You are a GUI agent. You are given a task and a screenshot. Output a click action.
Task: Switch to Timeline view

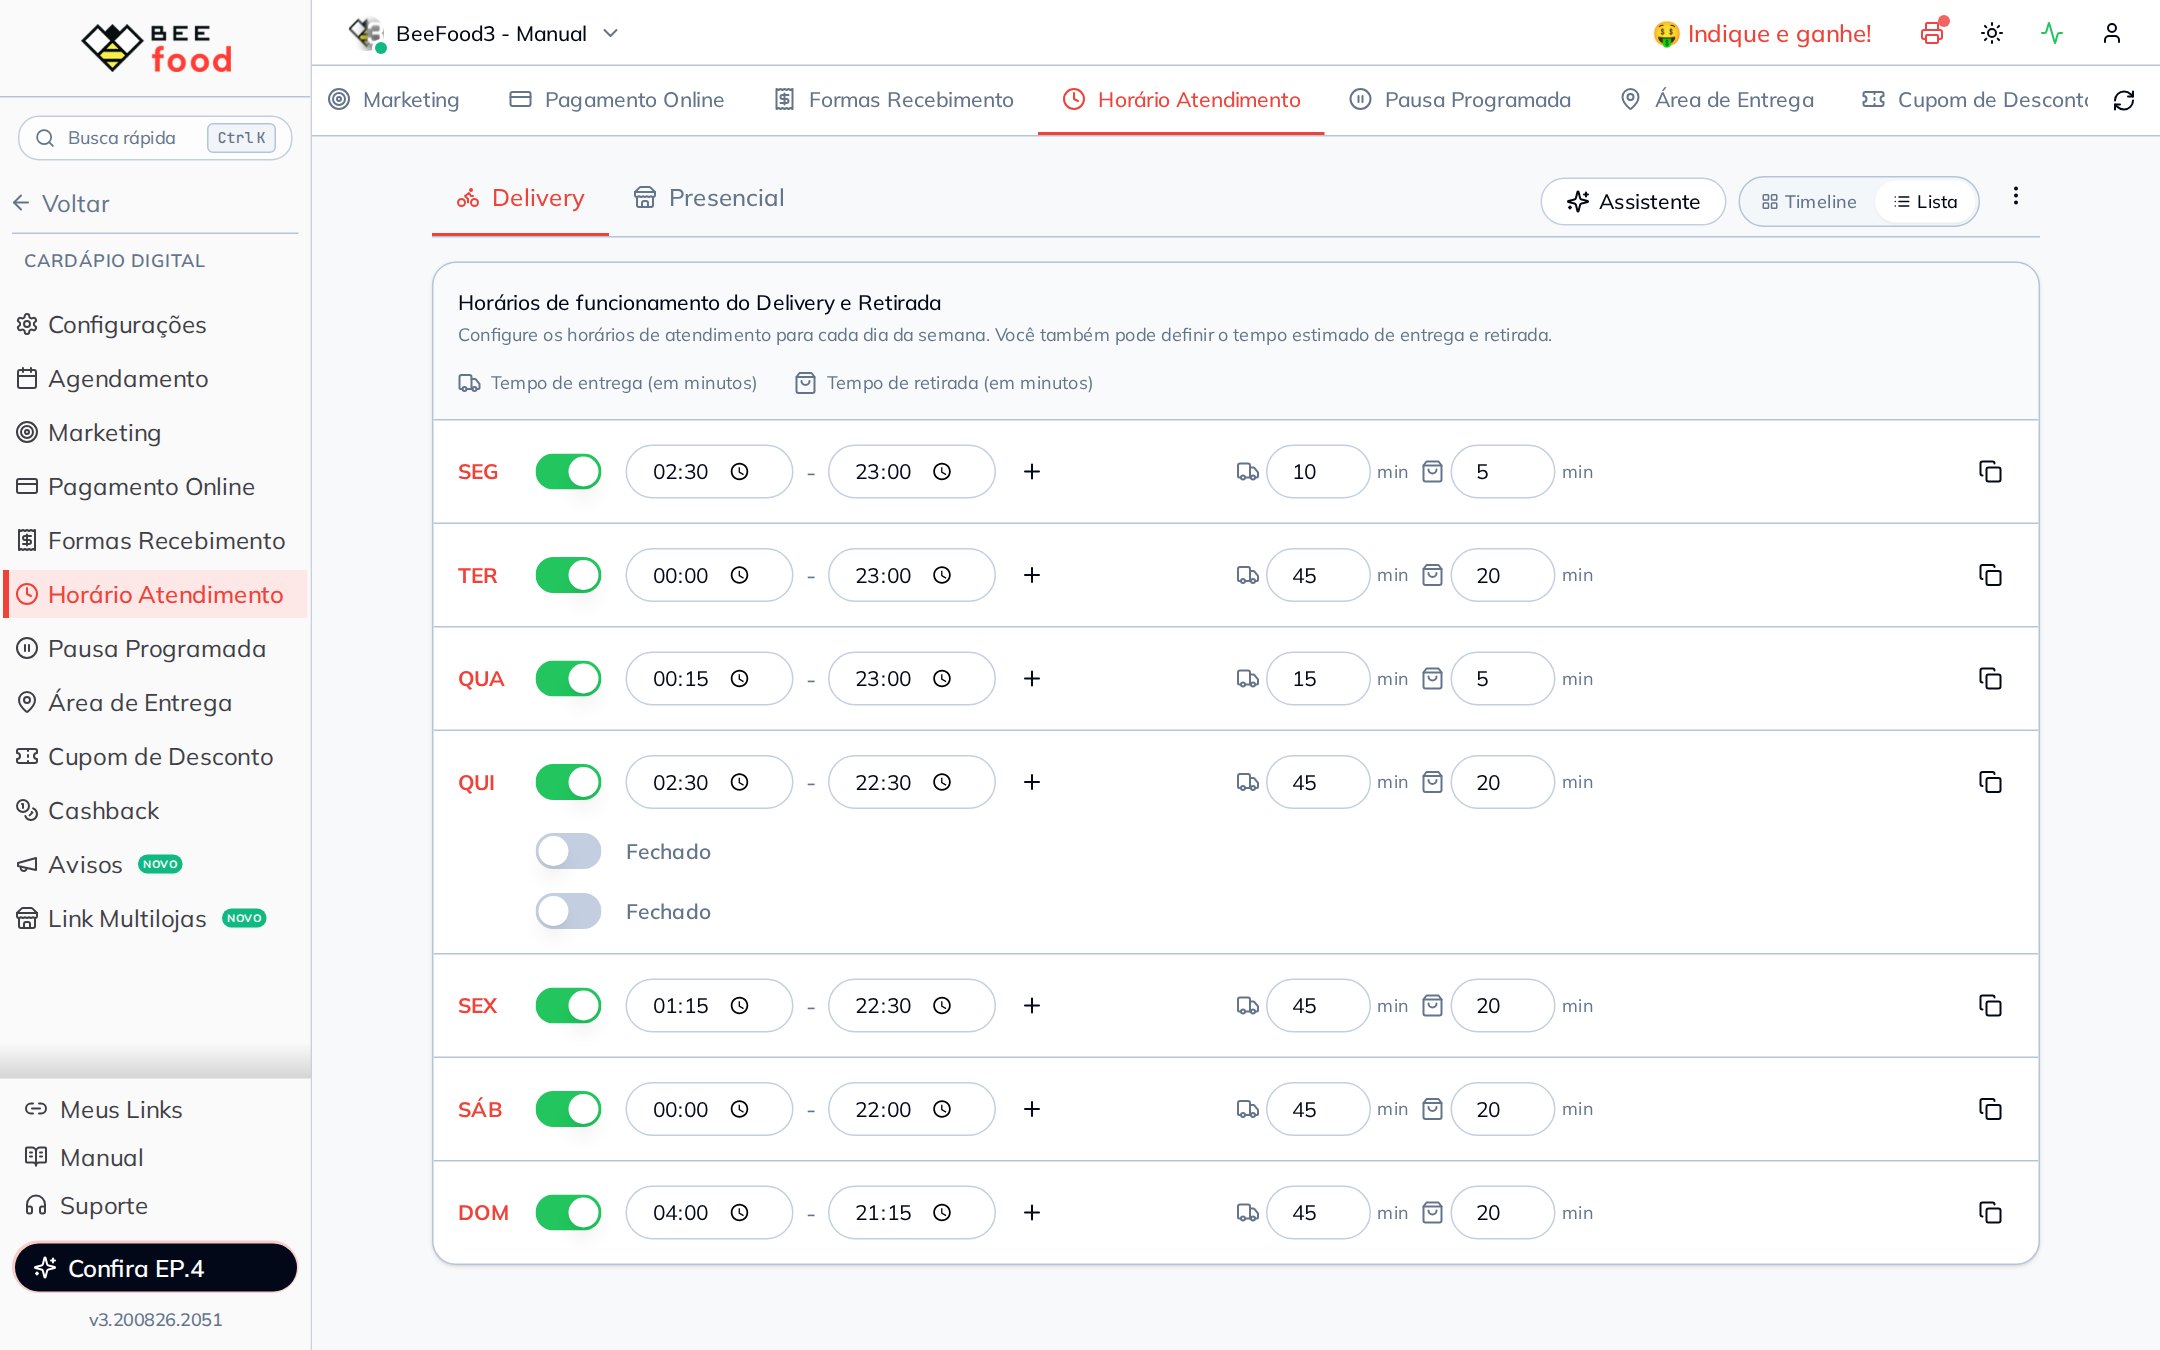[1809, 202]
